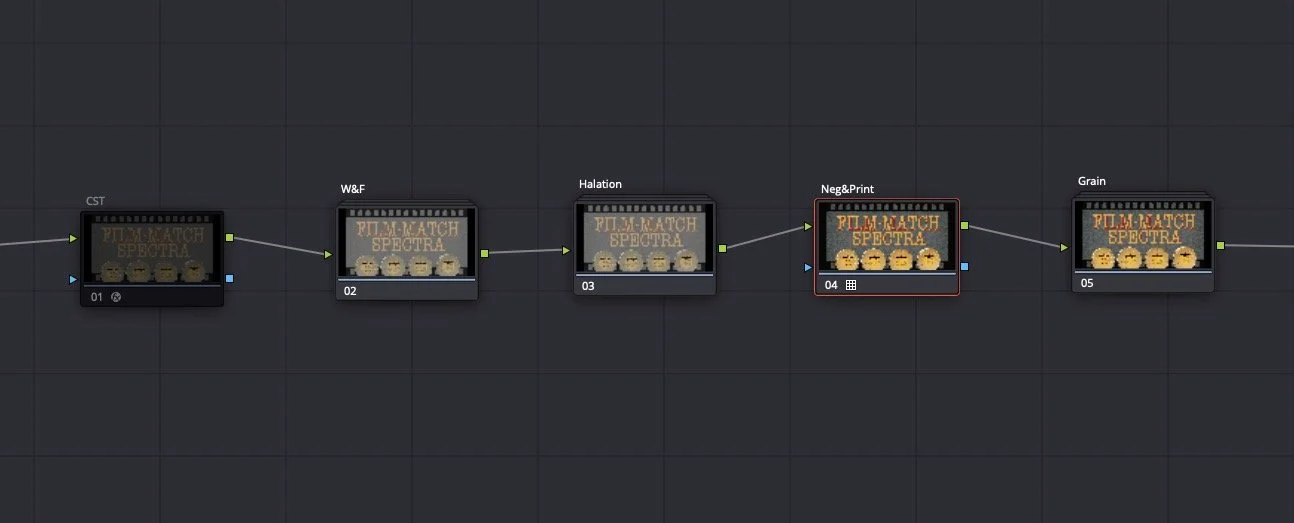1294x523 pixels.
Task: Click node number 02
Action: click(x=350, y=291)
